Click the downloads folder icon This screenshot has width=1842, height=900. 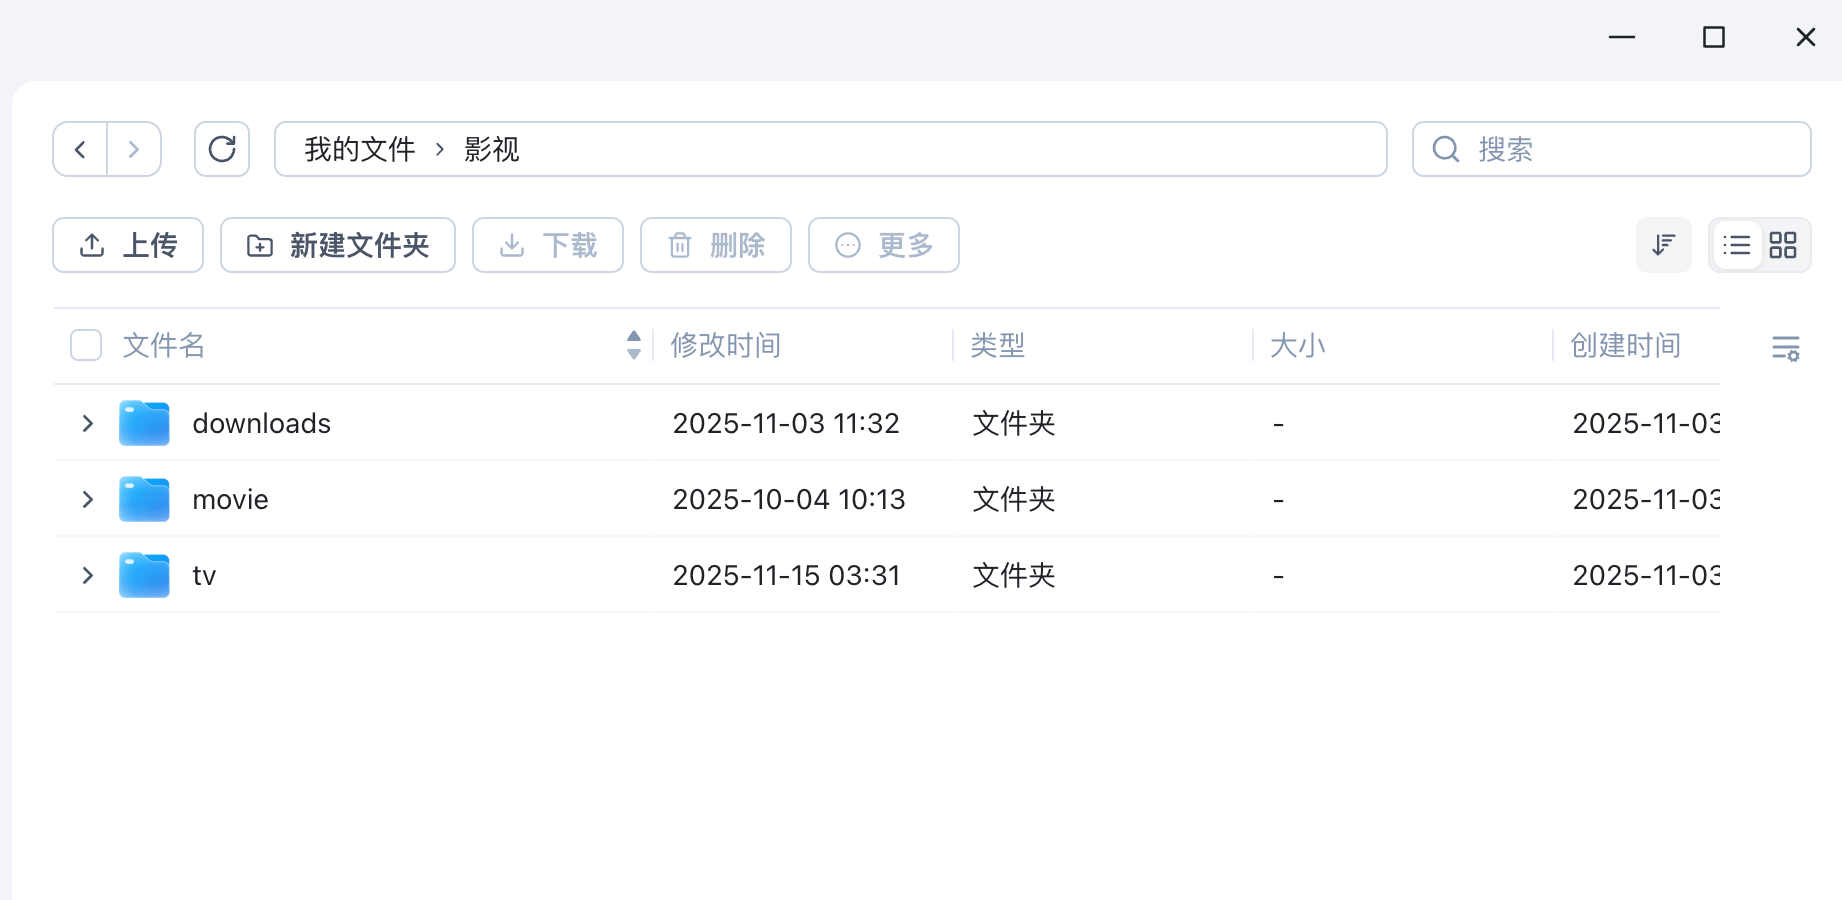[144, 424]
